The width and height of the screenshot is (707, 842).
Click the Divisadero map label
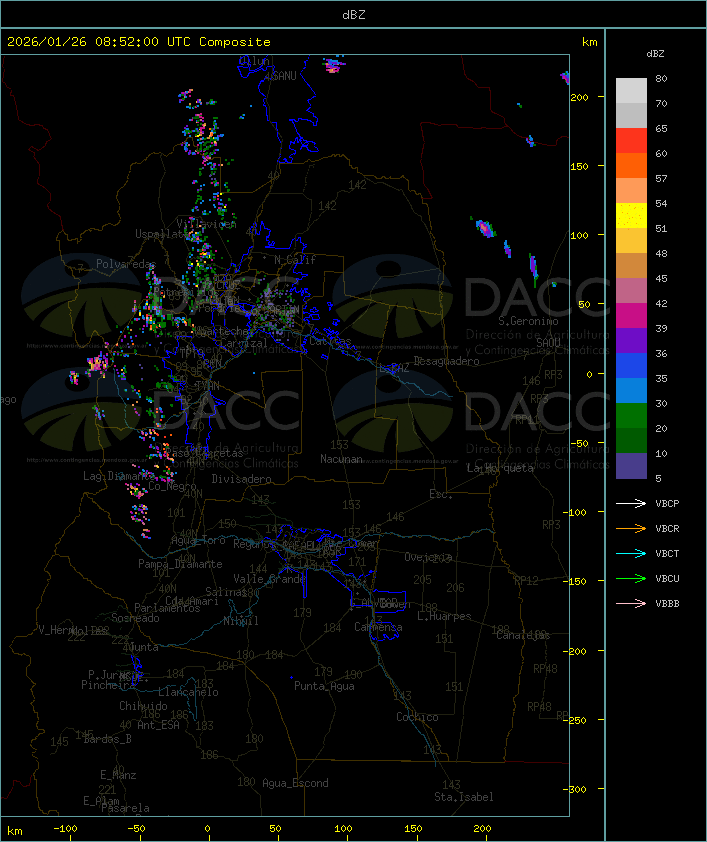241,479
